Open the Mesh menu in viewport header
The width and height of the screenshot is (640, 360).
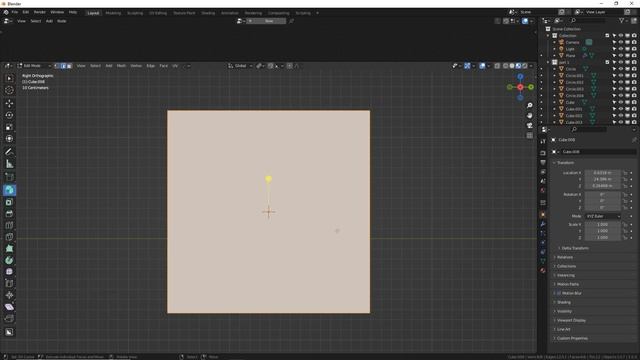click(121, 66)
